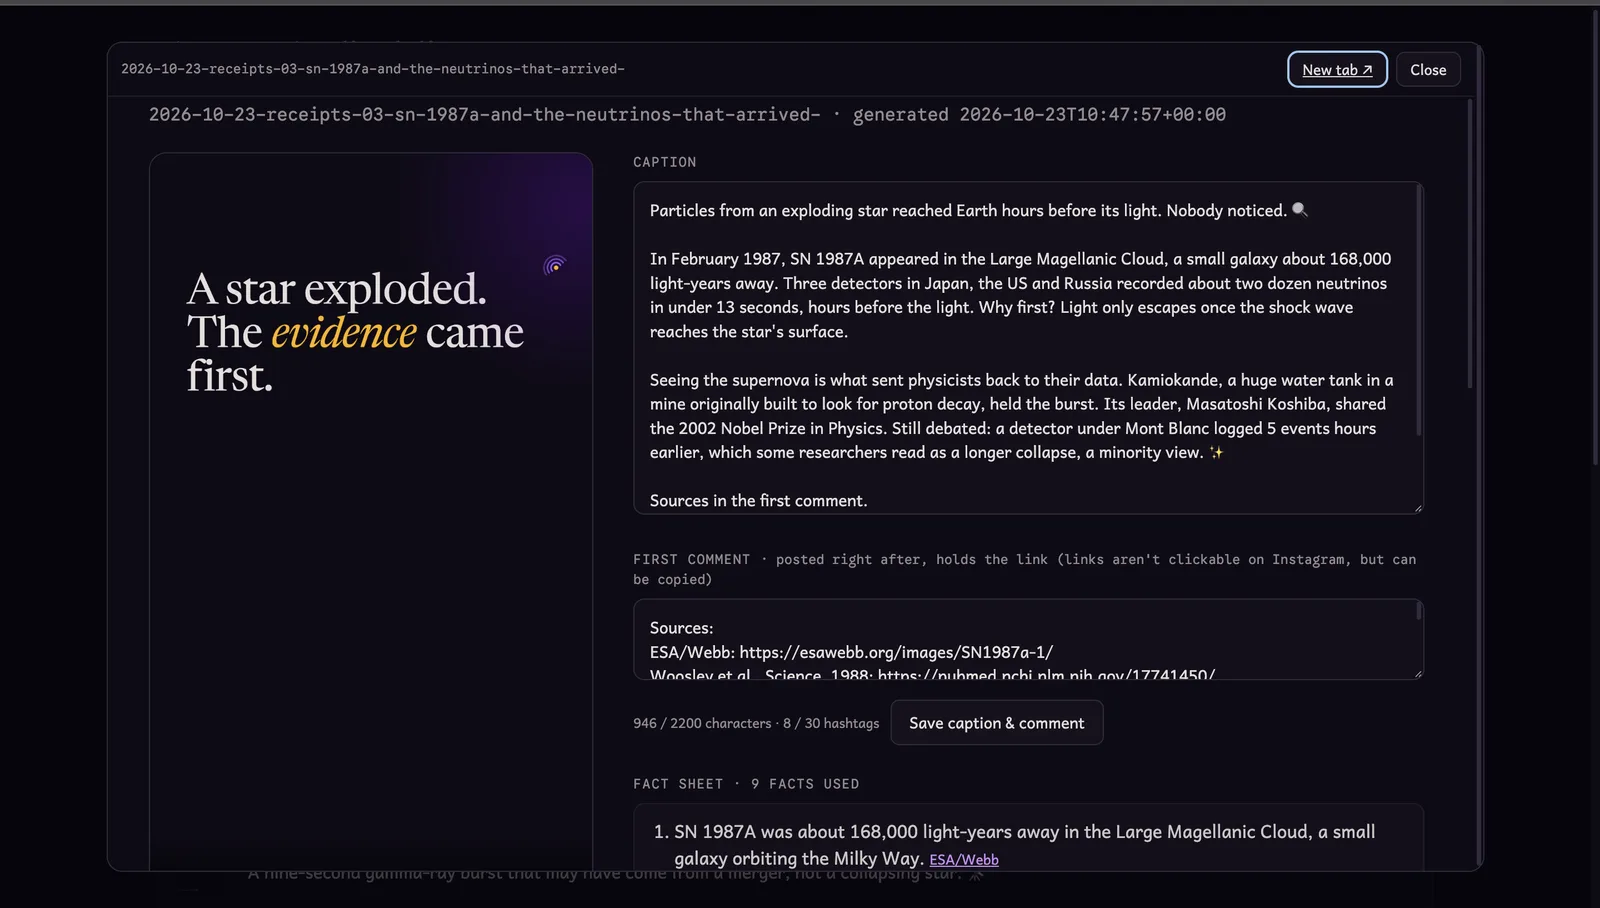Screen dimensions: 1600x908
Task: Open the ESA/Webb source link
Action: click(964, 860)
